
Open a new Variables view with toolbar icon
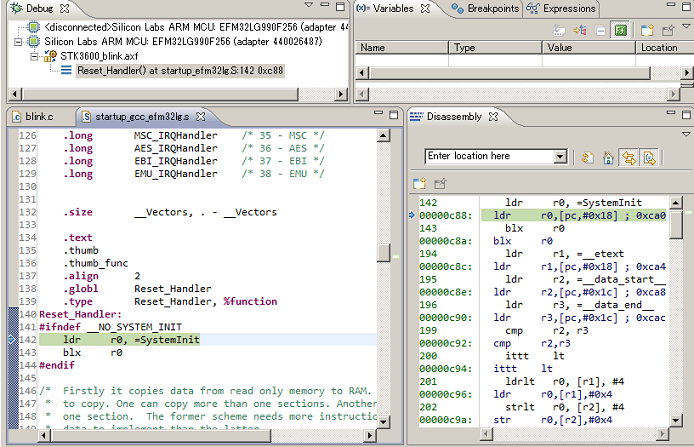click(x=647, y=30)
